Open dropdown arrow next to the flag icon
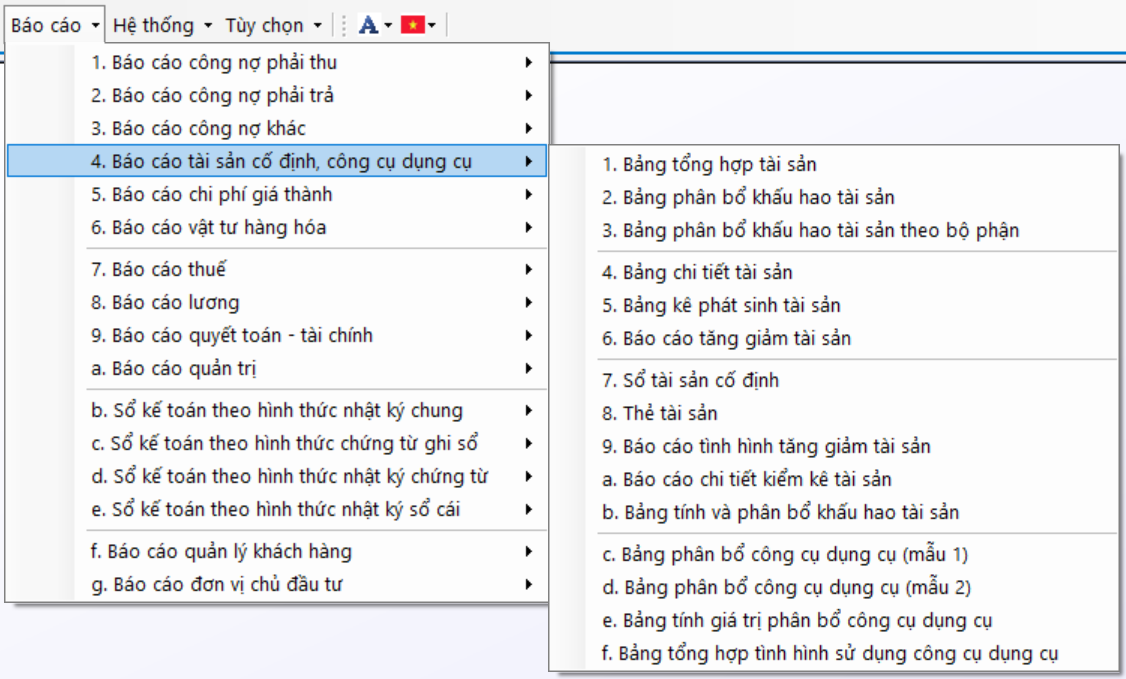Viewport: 1126px width, 679px height. pos(432,26)
